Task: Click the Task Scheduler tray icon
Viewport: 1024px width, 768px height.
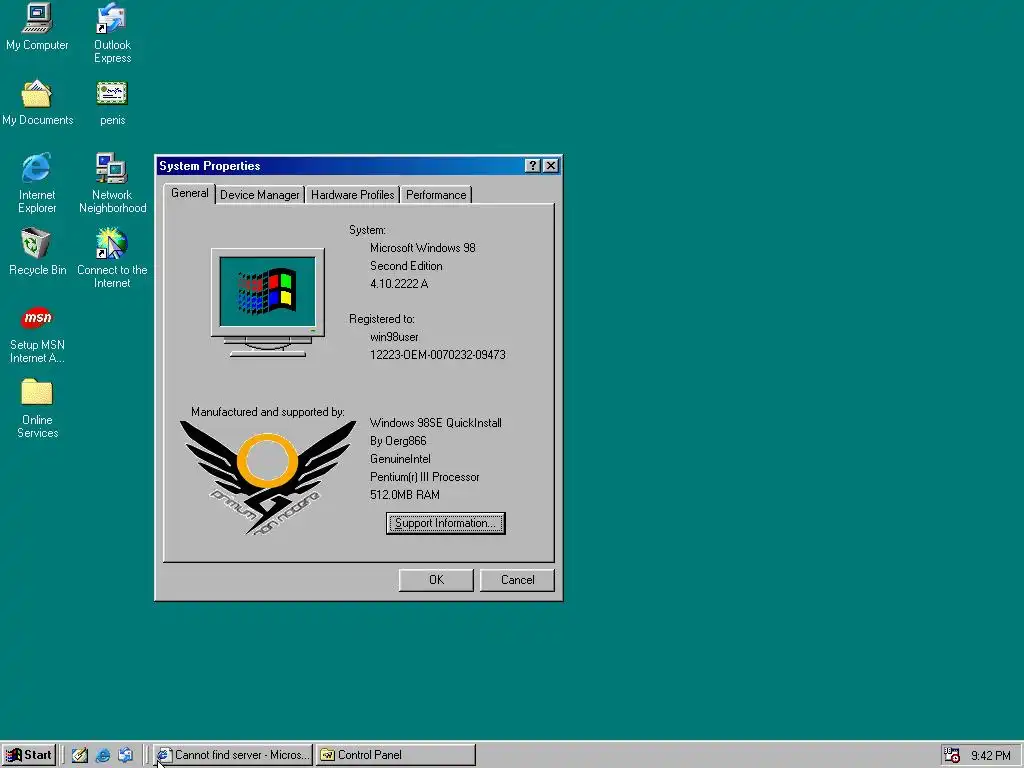Action: (952, 755)
